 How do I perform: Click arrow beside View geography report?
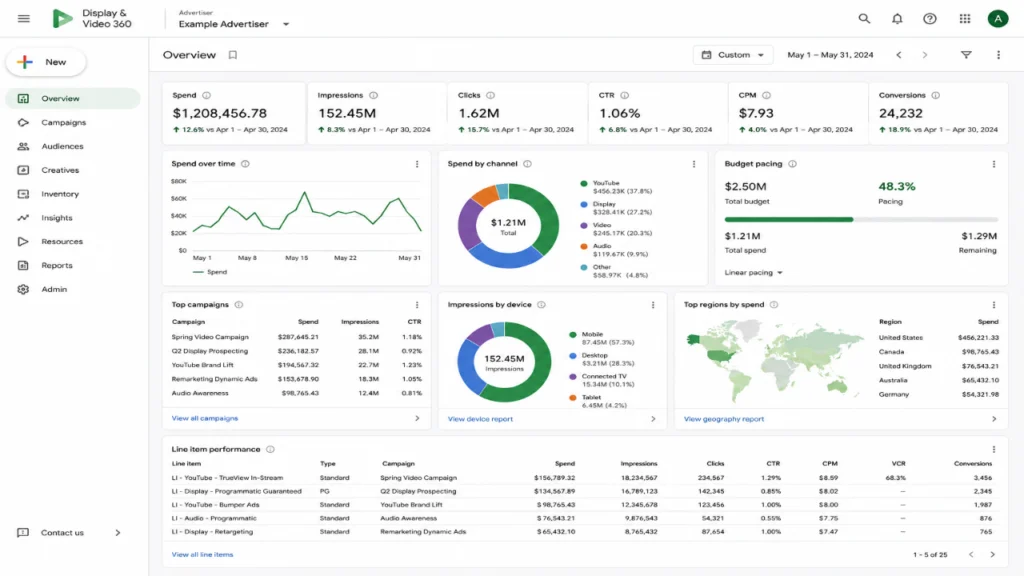pyautogui.click(x=993, y=419)
